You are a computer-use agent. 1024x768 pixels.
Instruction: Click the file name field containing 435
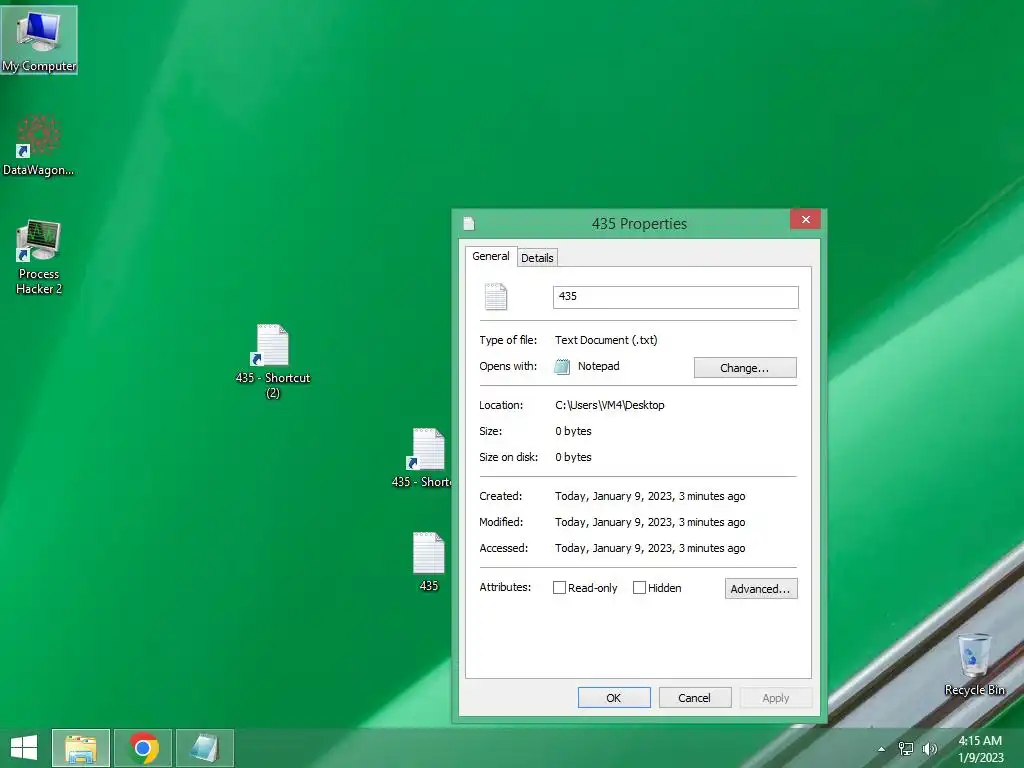point(675,297)
